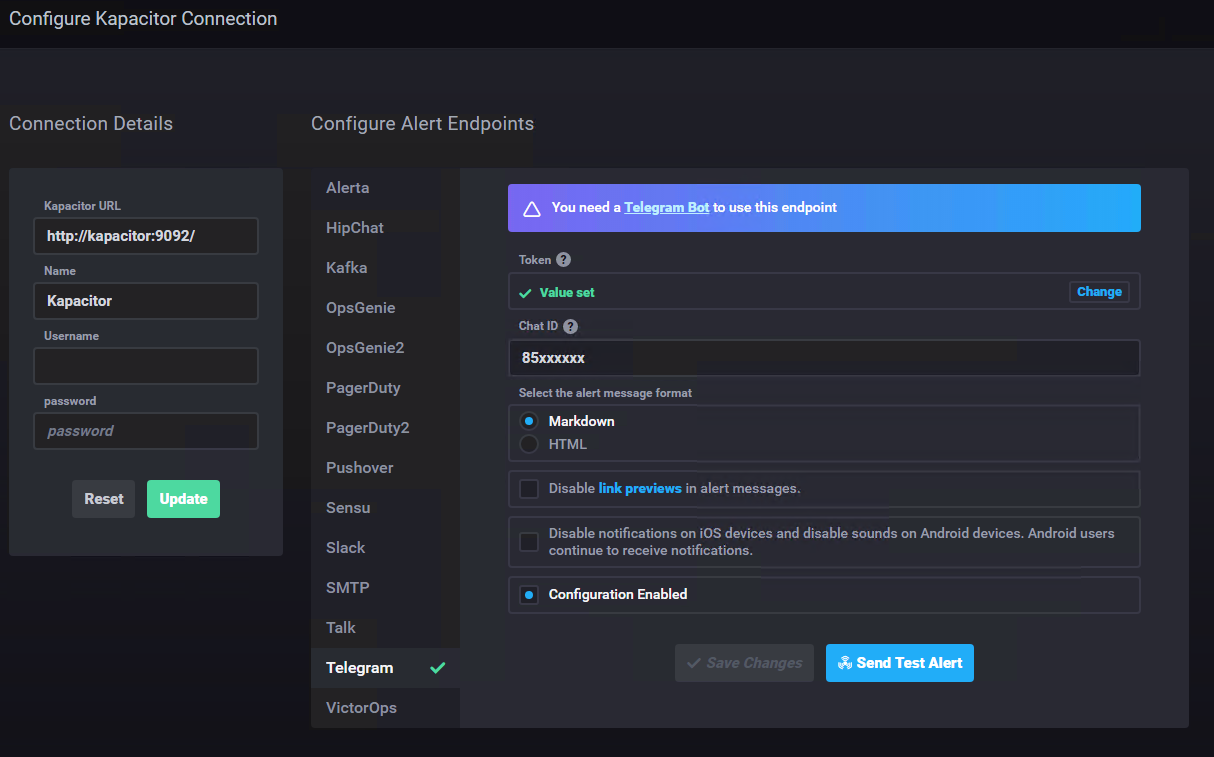The width and height of the screenshot is (1214, 757).
Task: Open the Slack endpoint tab
Action: coord(346,548)
